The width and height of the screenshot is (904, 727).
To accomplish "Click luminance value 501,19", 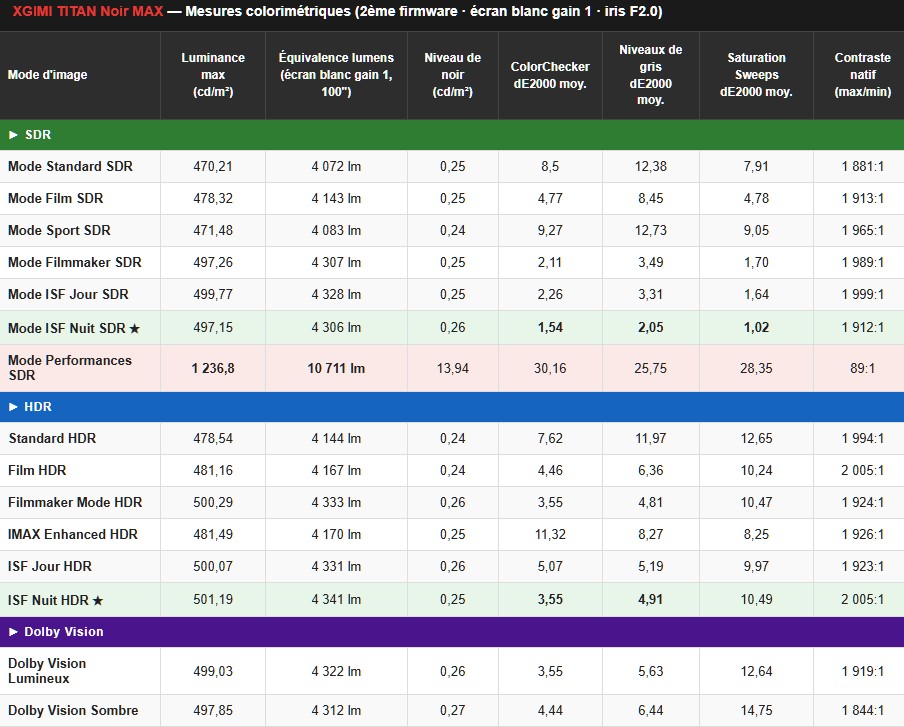I will [213, 600].
